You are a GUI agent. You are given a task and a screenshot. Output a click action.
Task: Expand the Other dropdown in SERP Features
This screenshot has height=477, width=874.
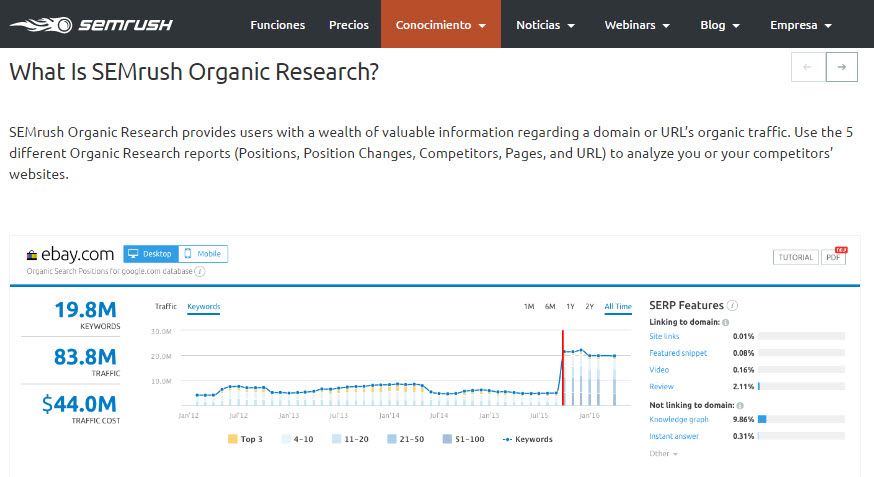click(663, 454)
